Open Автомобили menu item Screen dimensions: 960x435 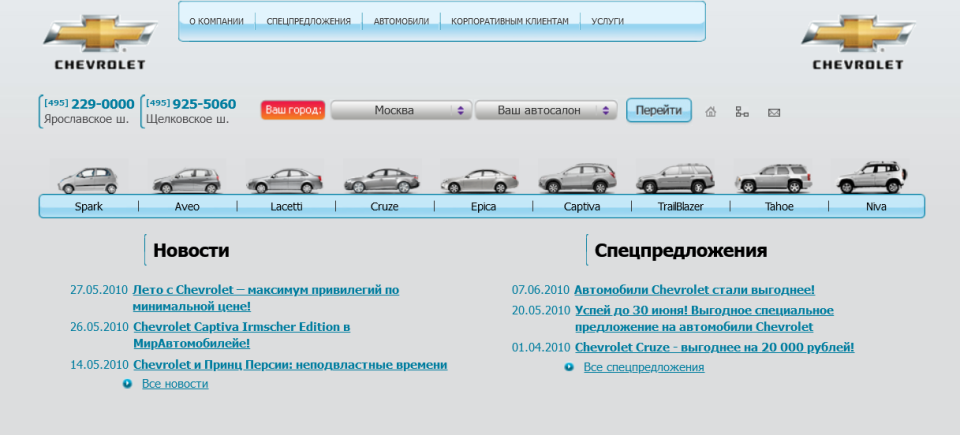401,21
